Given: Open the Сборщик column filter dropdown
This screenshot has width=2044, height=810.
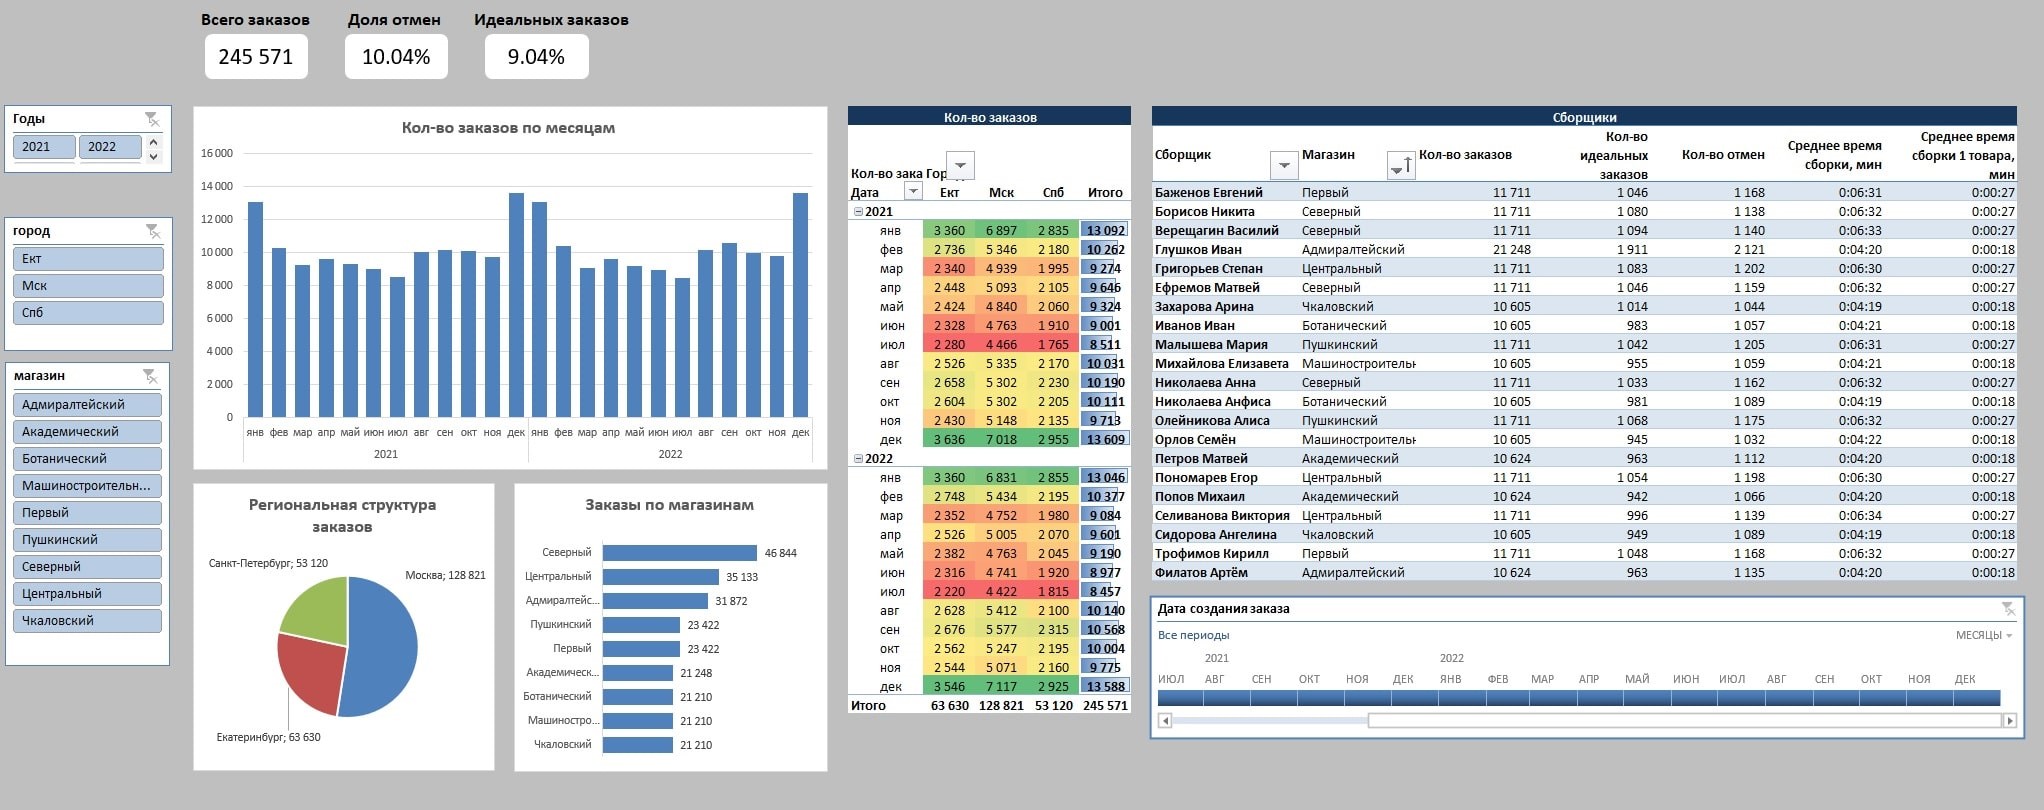Looking at the screenshot, I should click(x=1282, y=166).
